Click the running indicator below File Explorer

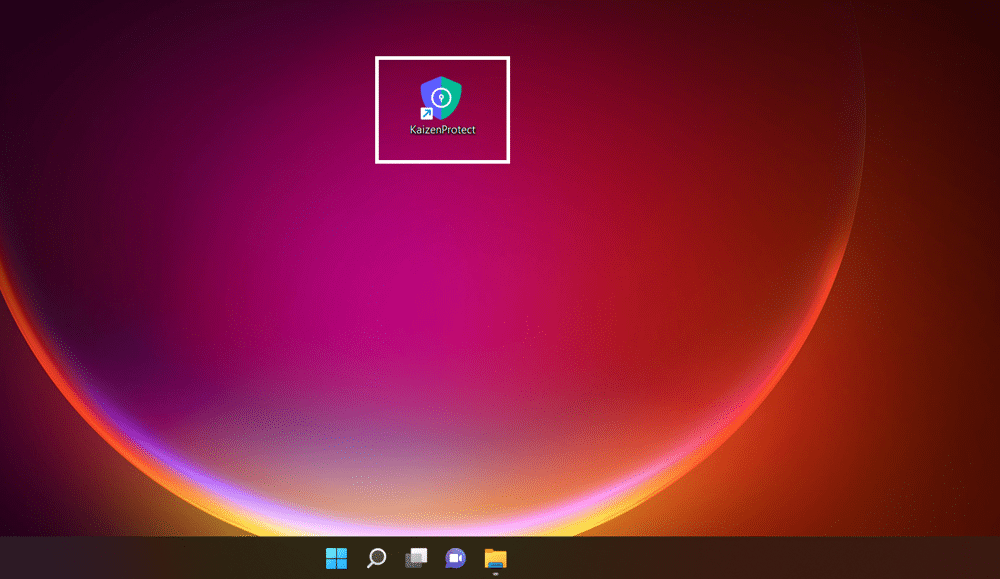pyautogui.click(x=496, y=574)
